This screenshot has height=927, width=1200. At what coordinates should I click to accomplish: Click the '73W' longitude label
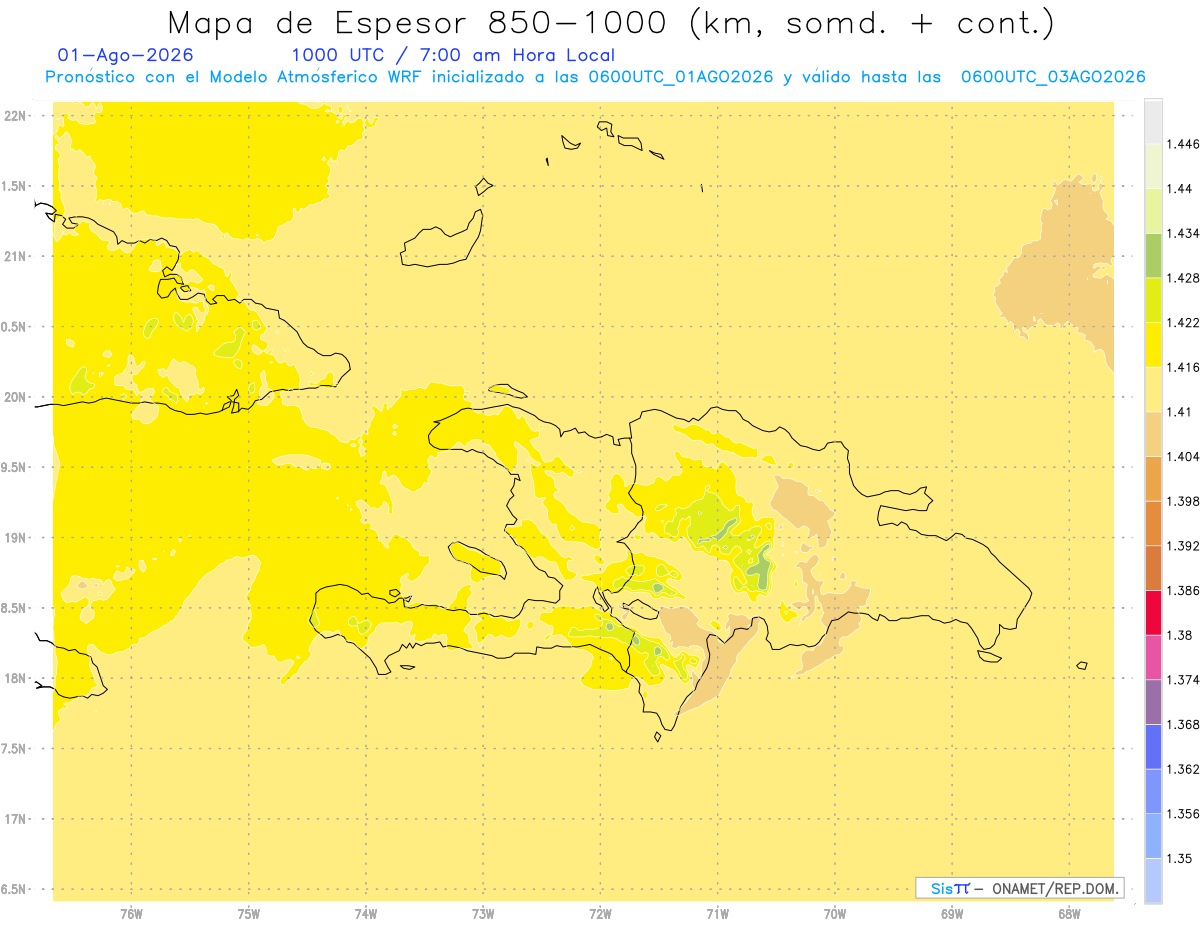coord(483,914)
